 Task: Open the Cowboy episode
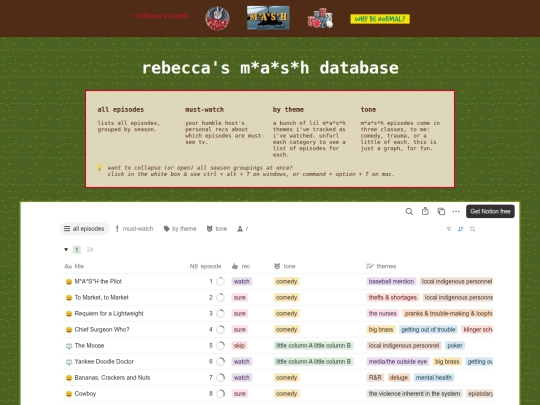(x=85, y=394)
